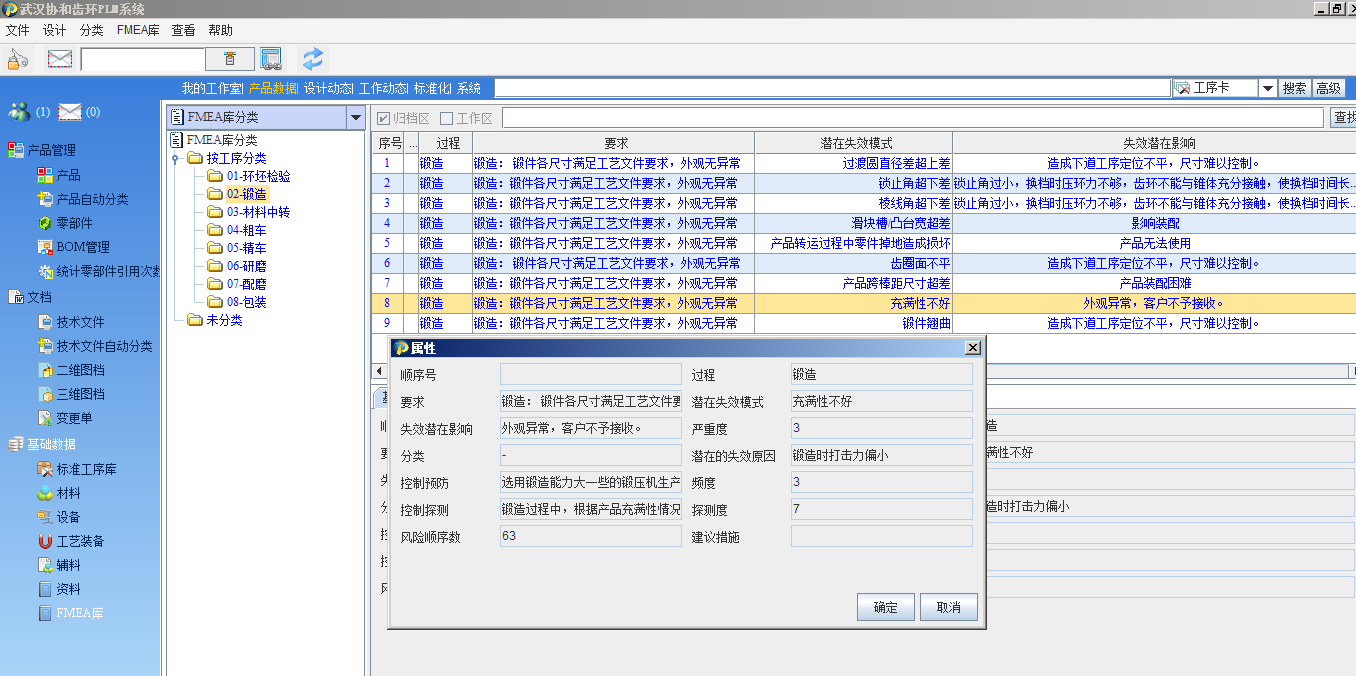Click the lock and key toolbar icon
The height and width of the screenshot is (676, 1356).
click(18, 59)
